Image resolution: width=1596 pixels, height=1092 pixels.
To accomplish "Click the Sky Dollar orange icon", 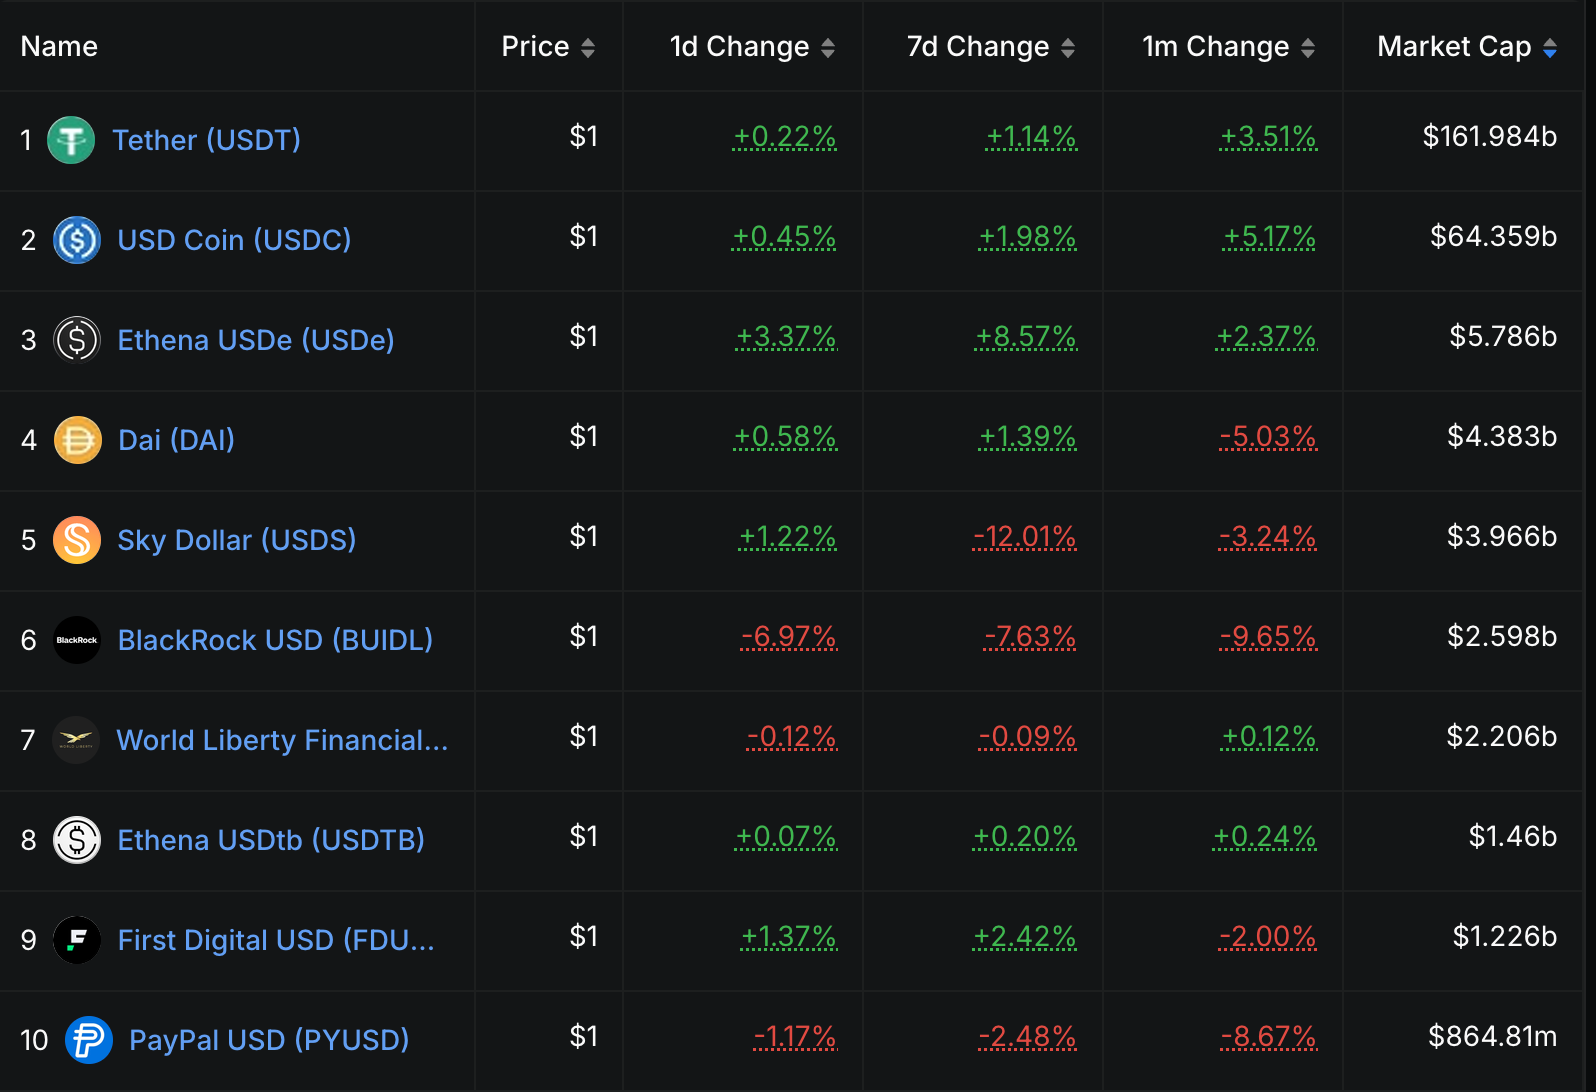I will [77, 540].
